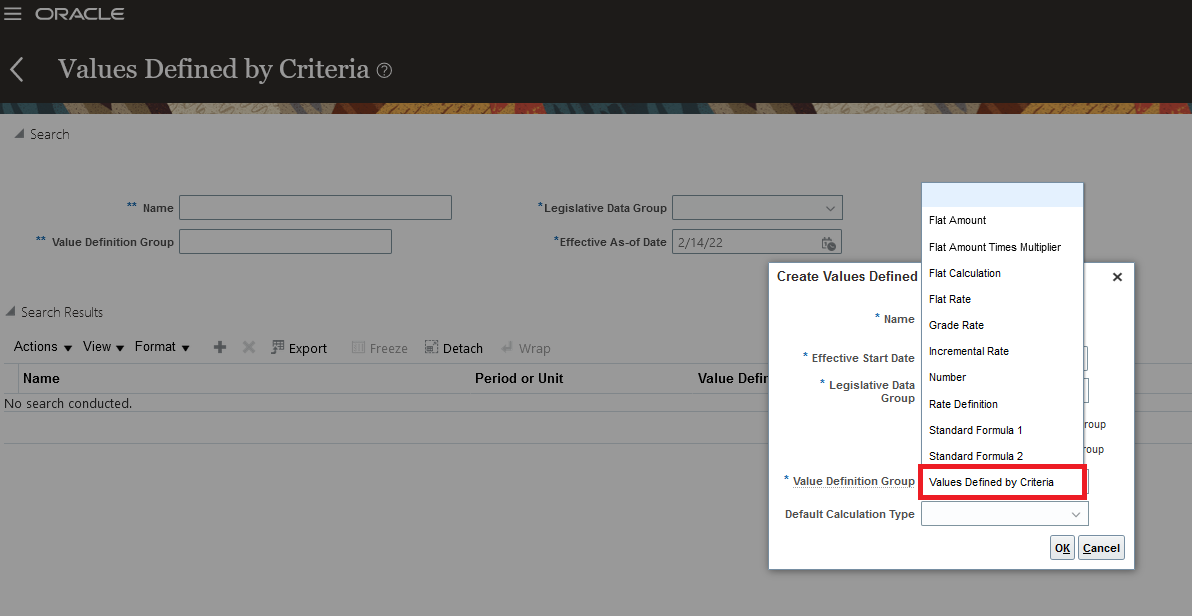Open the Actions menu
1192x616 pixels.
click(x=43, y=347)
